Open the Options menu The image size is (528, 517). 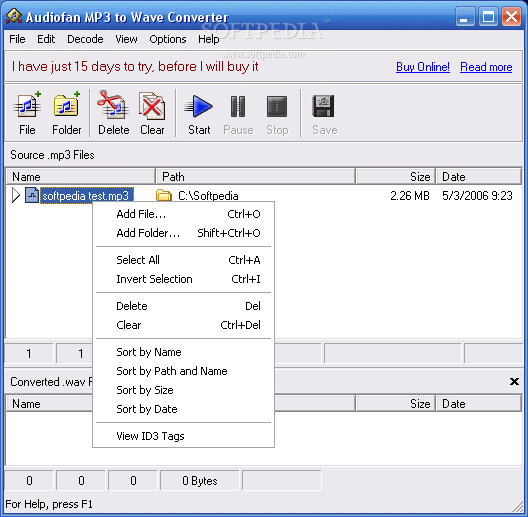click(x=168, y=39)
